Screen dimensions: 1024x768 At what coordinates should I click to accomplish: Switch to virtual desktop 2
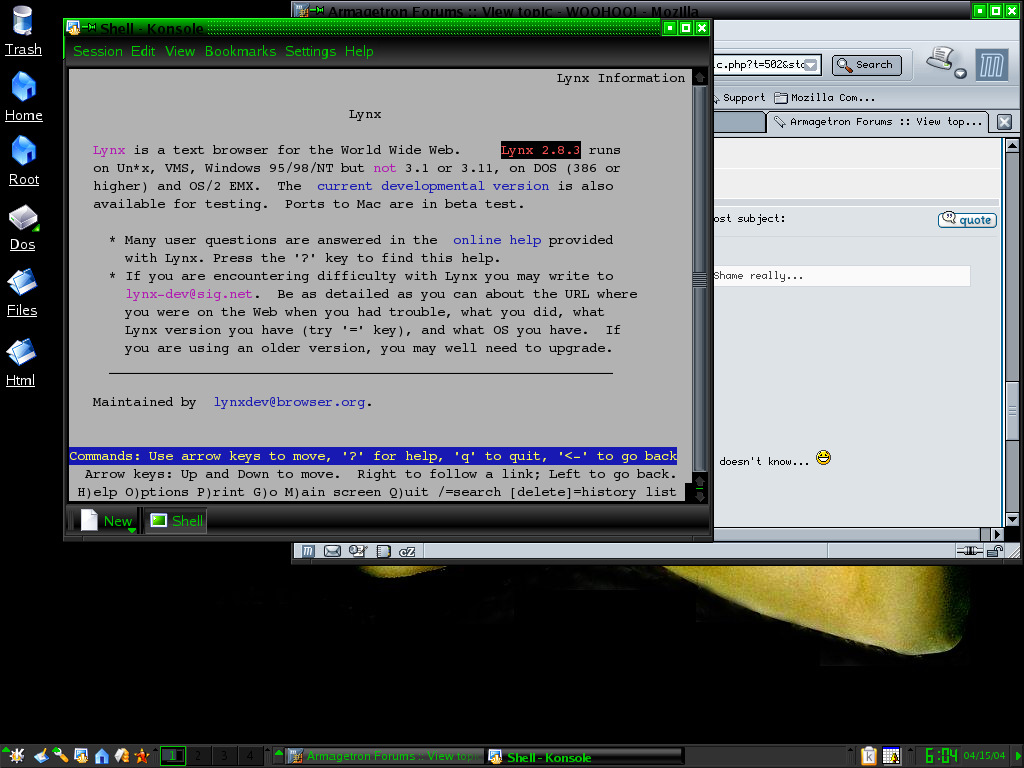(x=199, y=756)
